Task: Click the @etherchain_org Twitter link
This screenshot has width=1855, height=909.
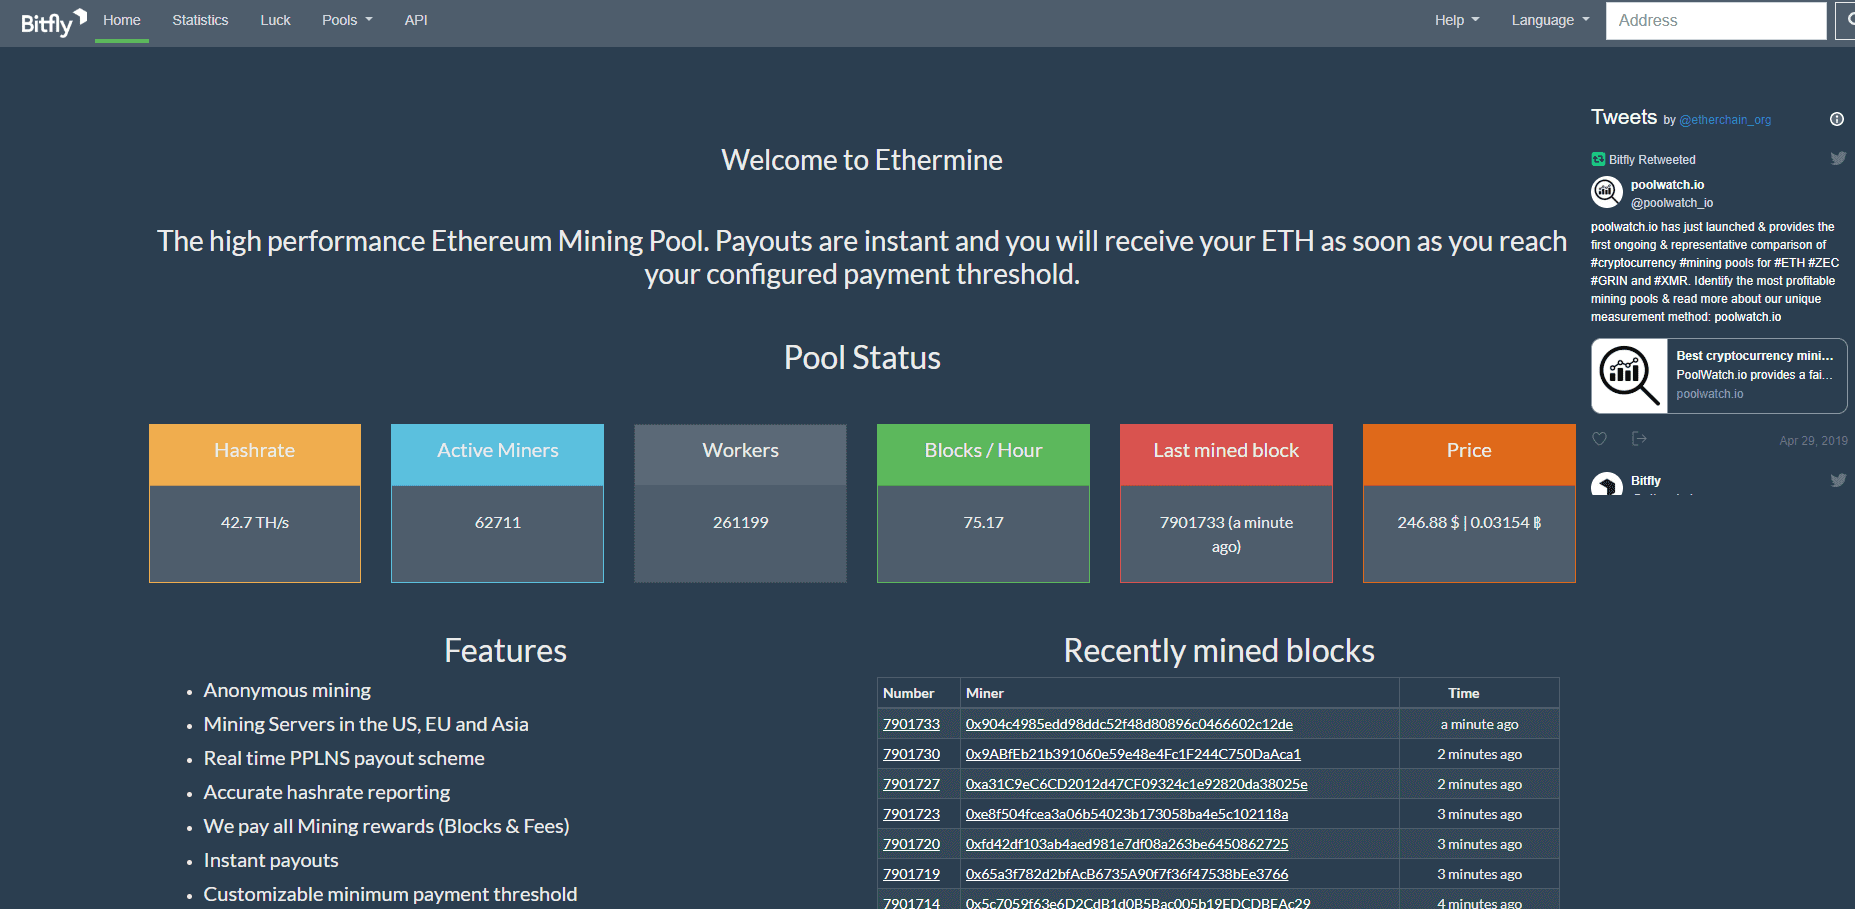Action: point(1725,120)
